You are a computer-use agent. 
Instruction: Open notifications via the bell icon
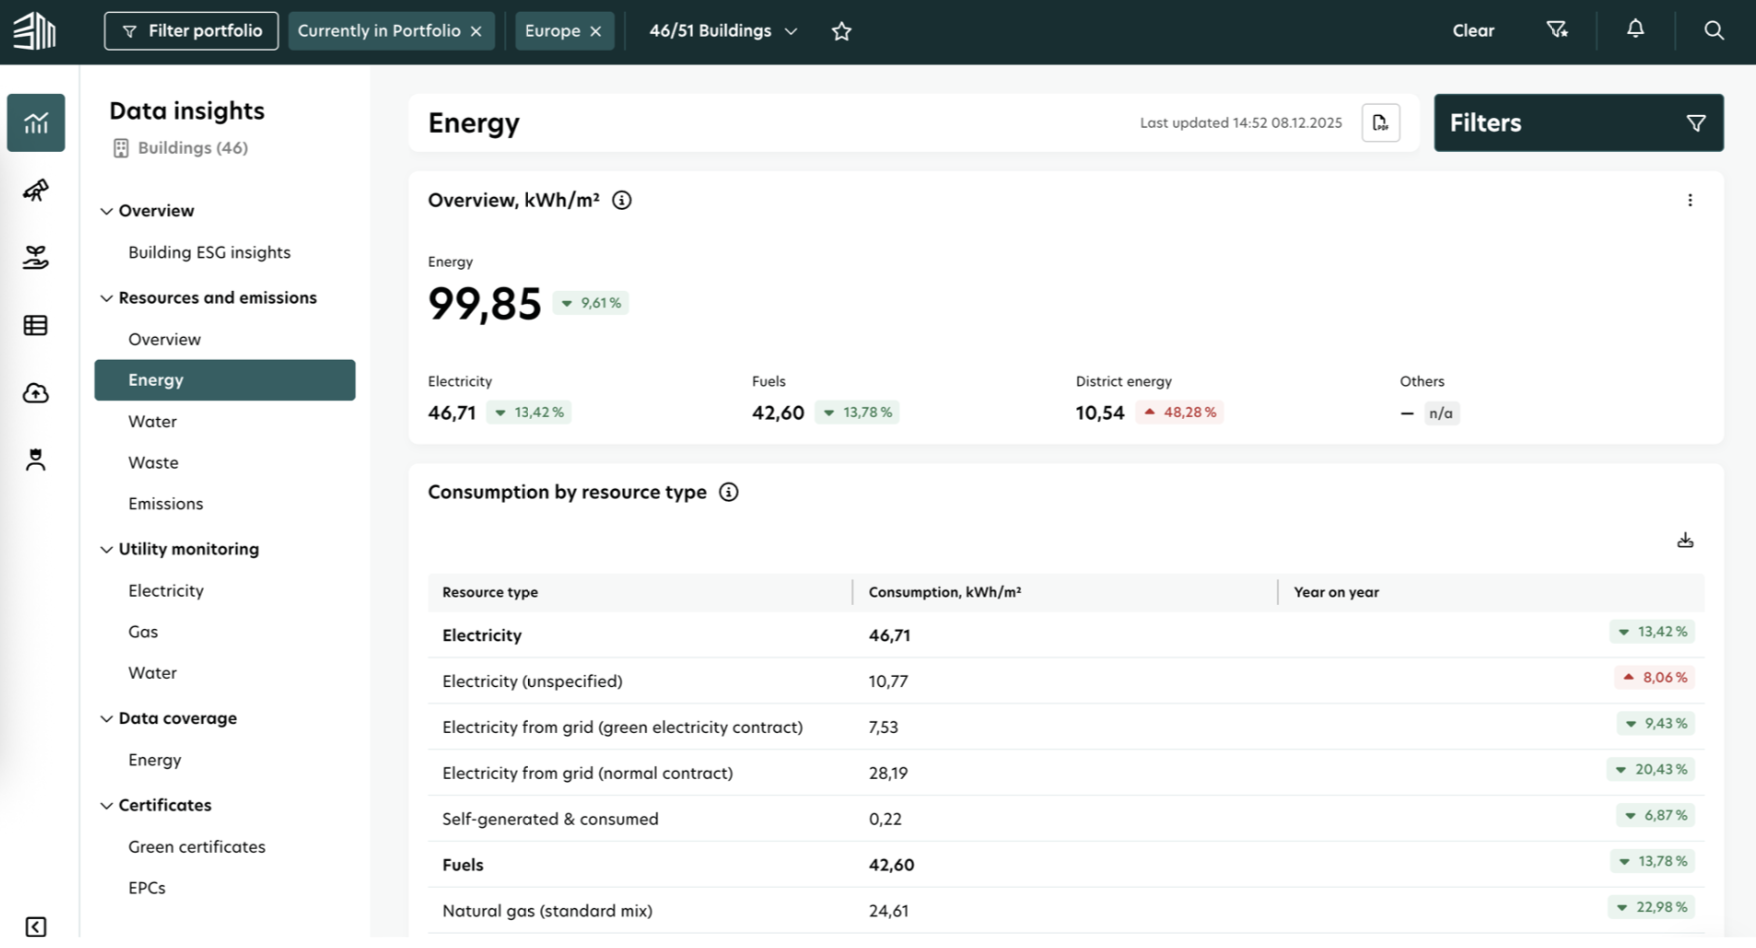coord(1635,29)
